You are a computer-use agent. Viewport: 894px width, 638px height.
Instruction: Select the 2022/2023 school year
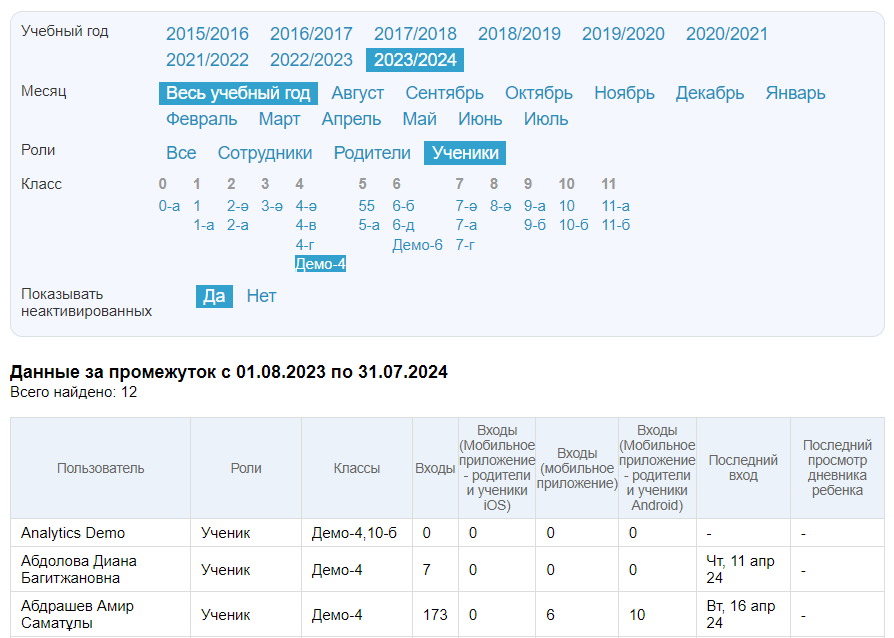311,60
